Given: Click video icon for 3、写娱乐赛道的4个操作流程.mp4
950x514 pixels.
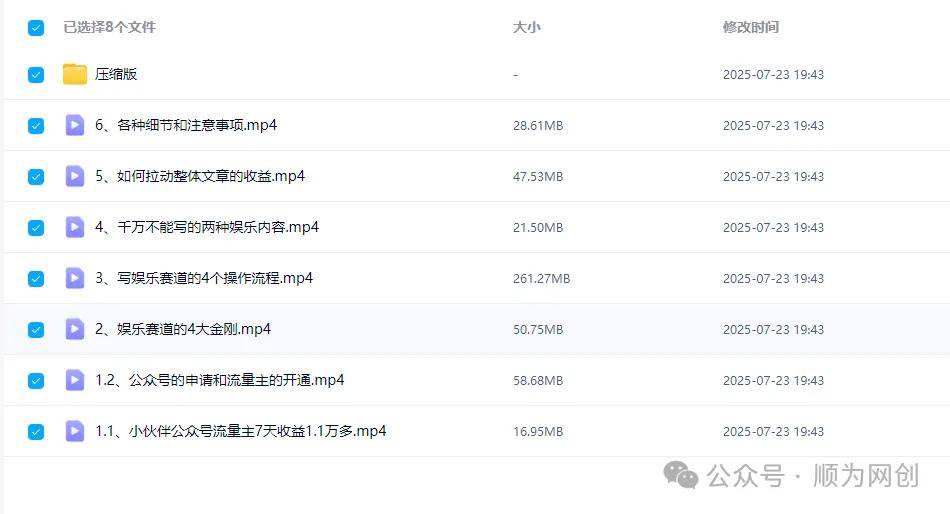Looking at the screenshot, I should click(x=75, y=278).
